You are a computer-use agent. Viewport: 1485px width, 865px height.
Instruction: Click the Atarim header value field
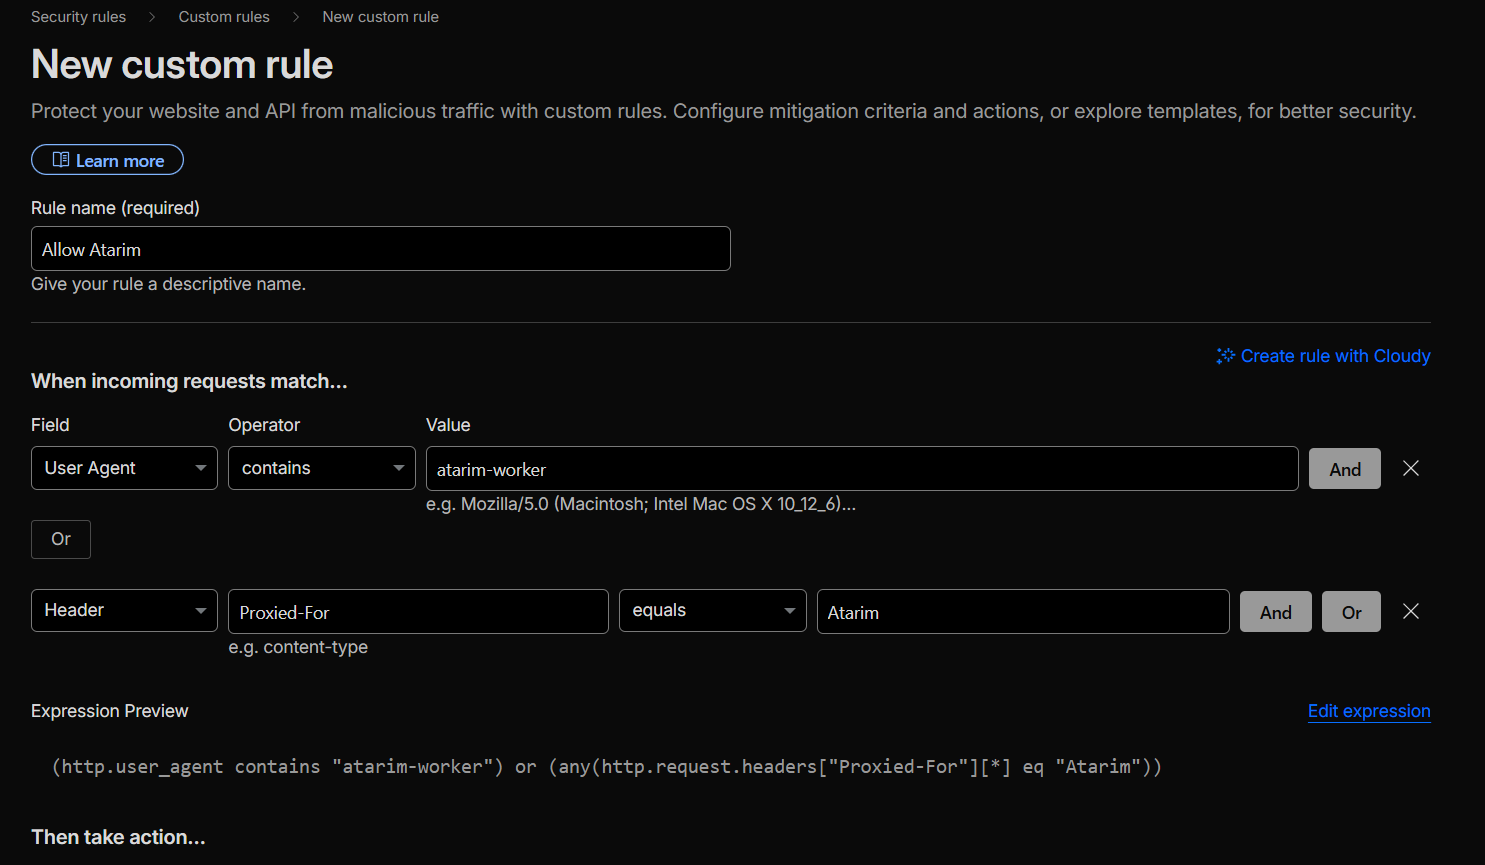tap(1022, 612)
